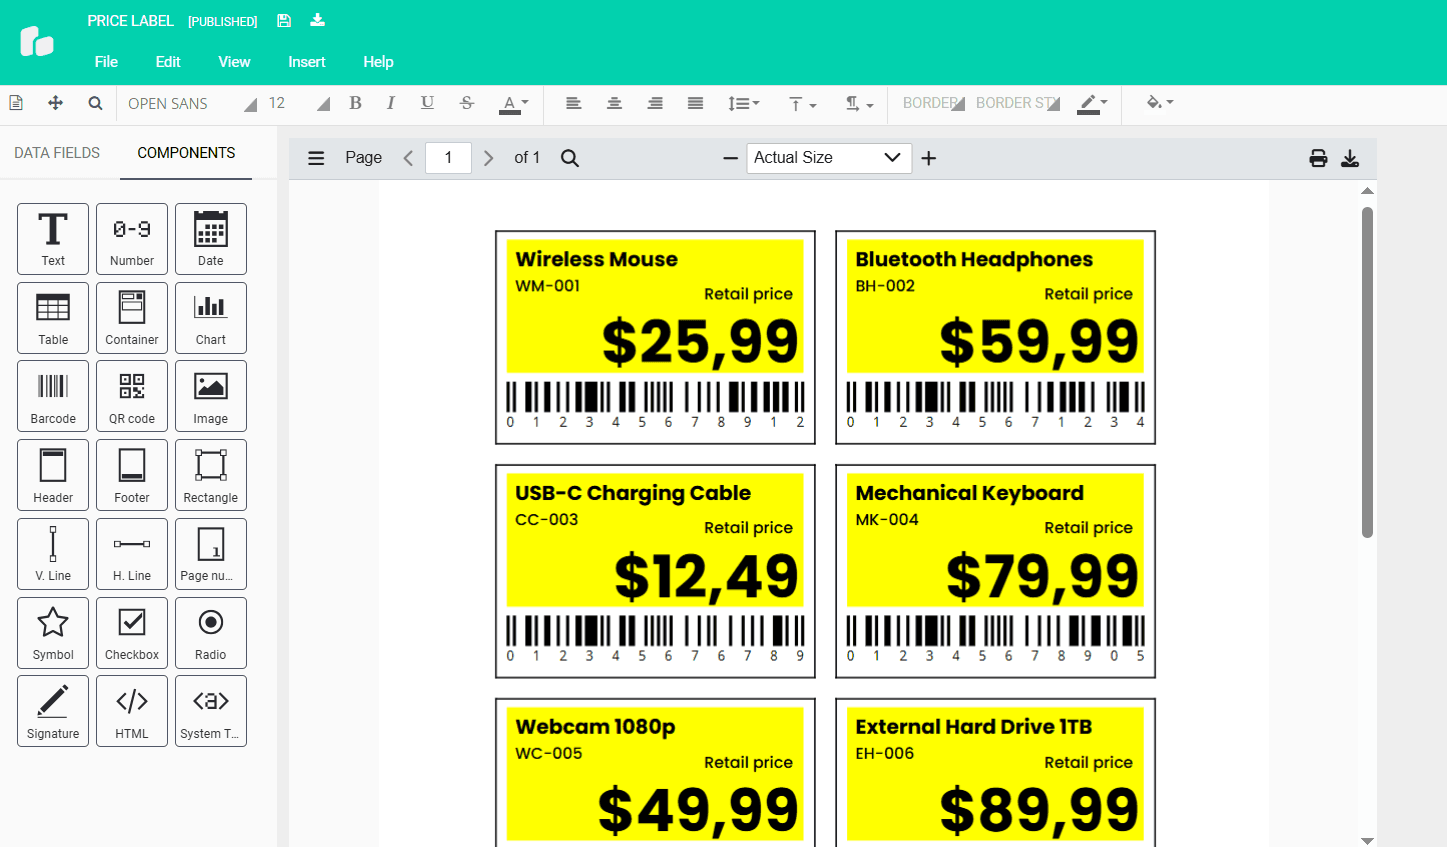The height and width of the screenshot is (847, 1447).
Task: Insert a Page number component
Action: [211, 554]
